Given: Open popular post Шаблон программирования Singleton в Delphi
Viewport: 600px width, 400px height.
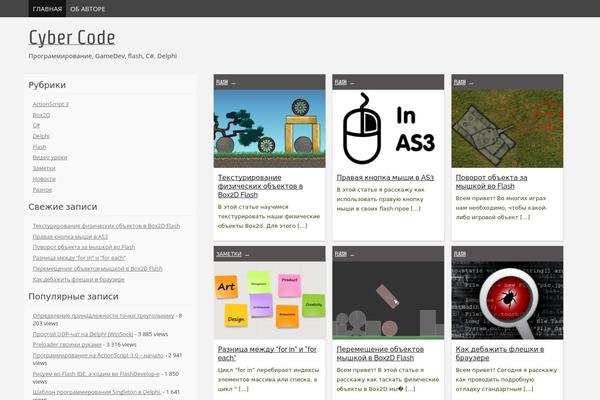Looking at the screenshot, I should [96, 392].
